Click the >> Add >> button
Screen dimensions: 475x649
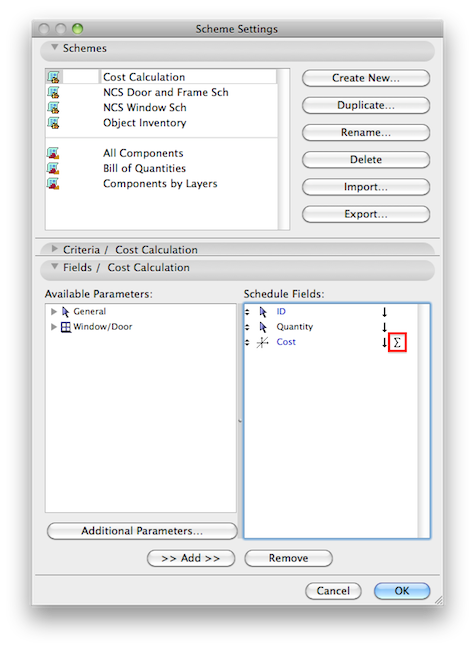[191, 558]
